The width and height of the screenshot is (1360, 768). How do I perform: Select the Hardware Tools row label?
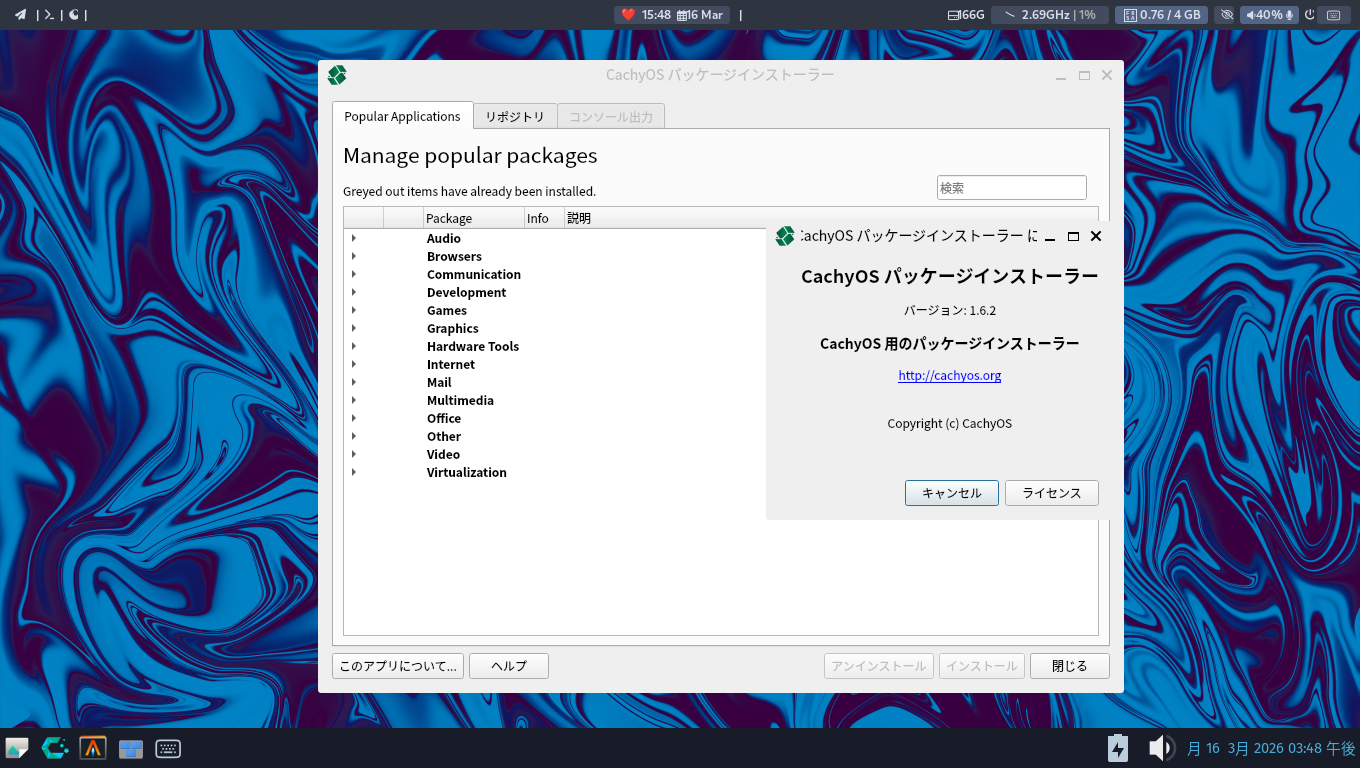473,346
